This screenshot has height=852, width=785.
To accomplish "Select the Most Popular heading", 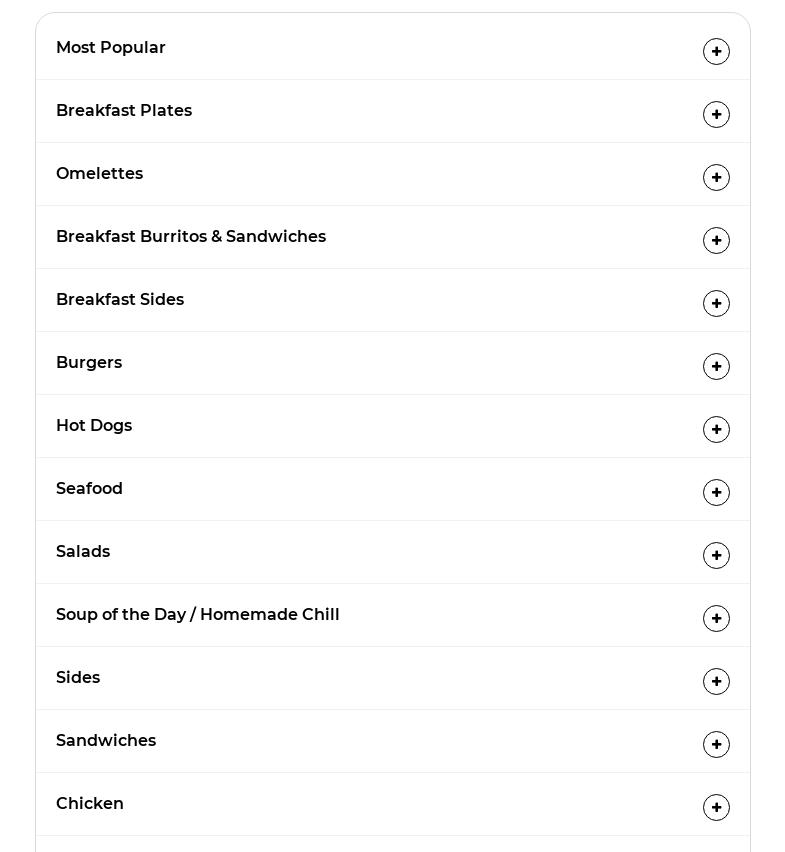I will click(x=111, y=47).
